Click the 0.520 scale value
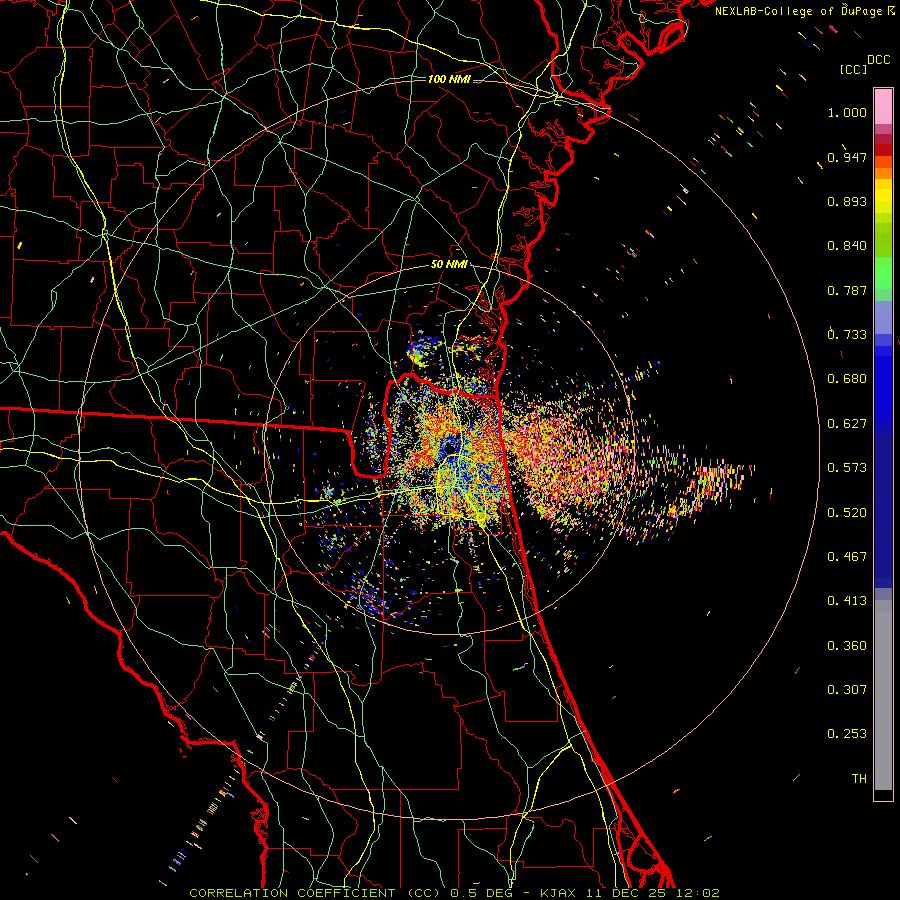The image size is (900, 900). coord(847,513)
